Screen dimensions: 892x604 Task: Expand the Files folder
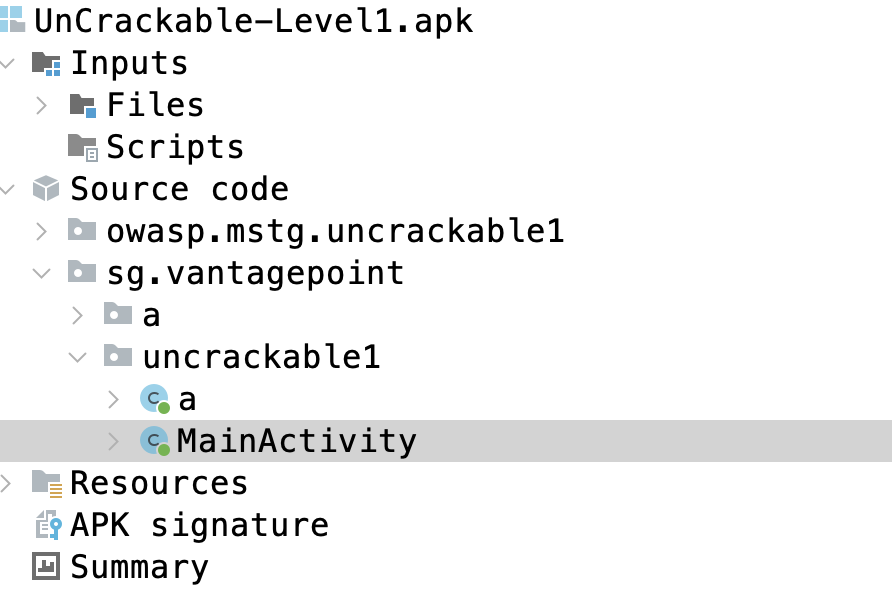point(42,105)
